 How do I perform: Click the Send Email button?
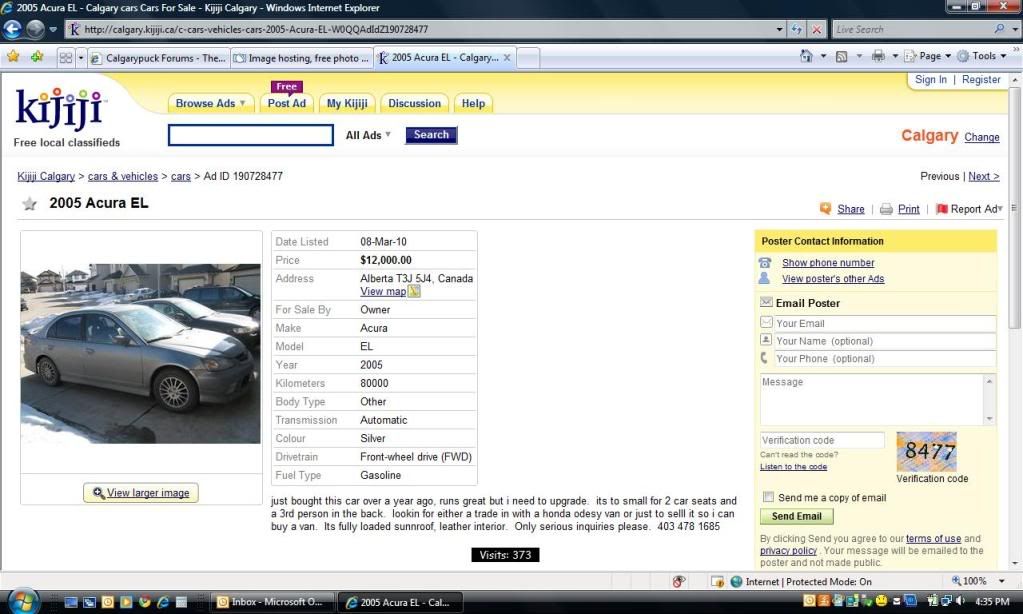796,516
